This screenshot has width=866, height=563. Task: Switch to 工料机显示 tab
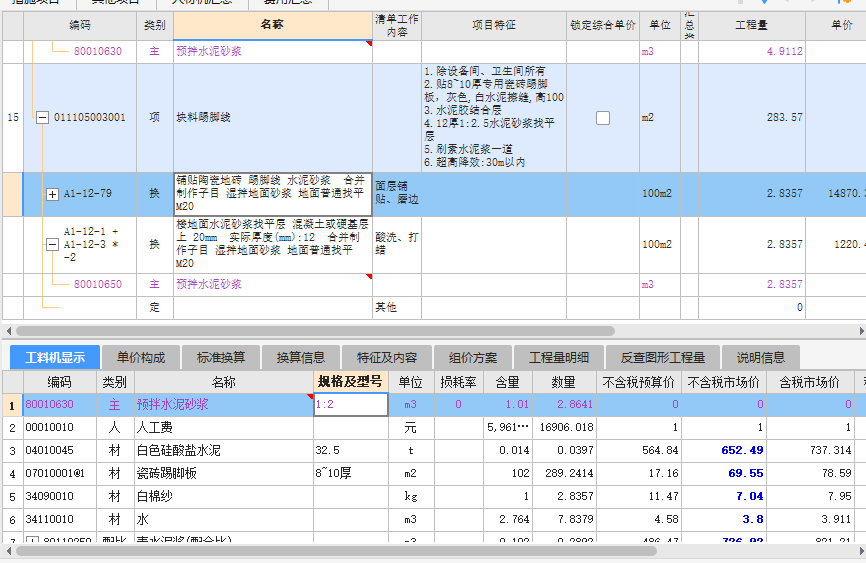tap(55, 357)
